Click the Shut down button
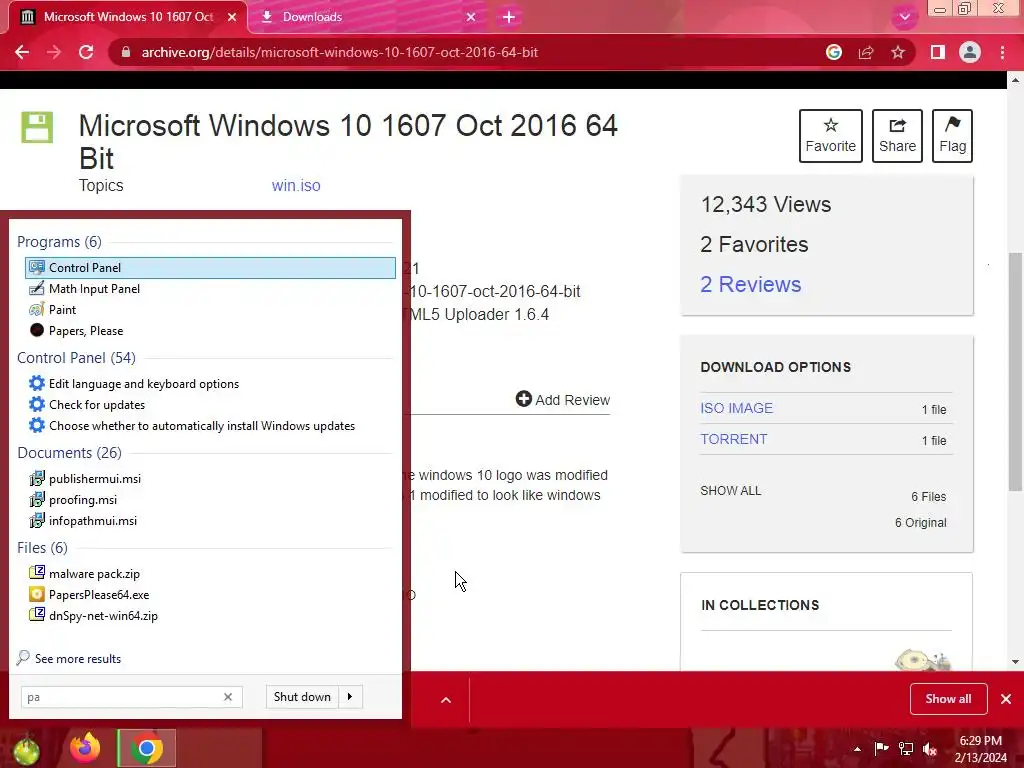The width and height of the screenshot is (1024, 768). (302, 697)
